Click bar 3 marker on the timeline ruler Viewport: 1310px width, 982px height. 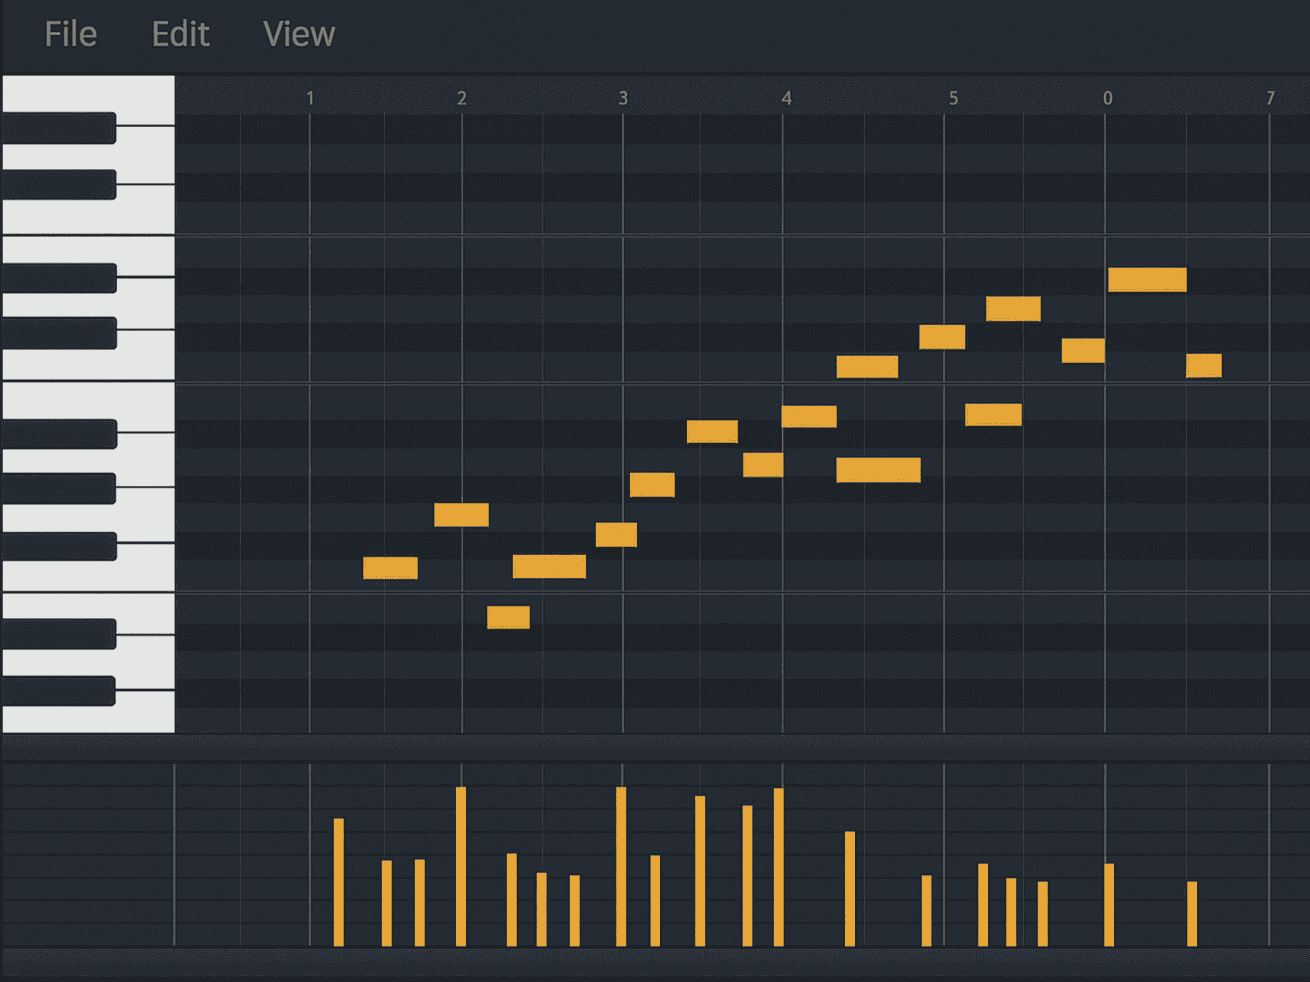pyautogui.click(x=623, y=98)
